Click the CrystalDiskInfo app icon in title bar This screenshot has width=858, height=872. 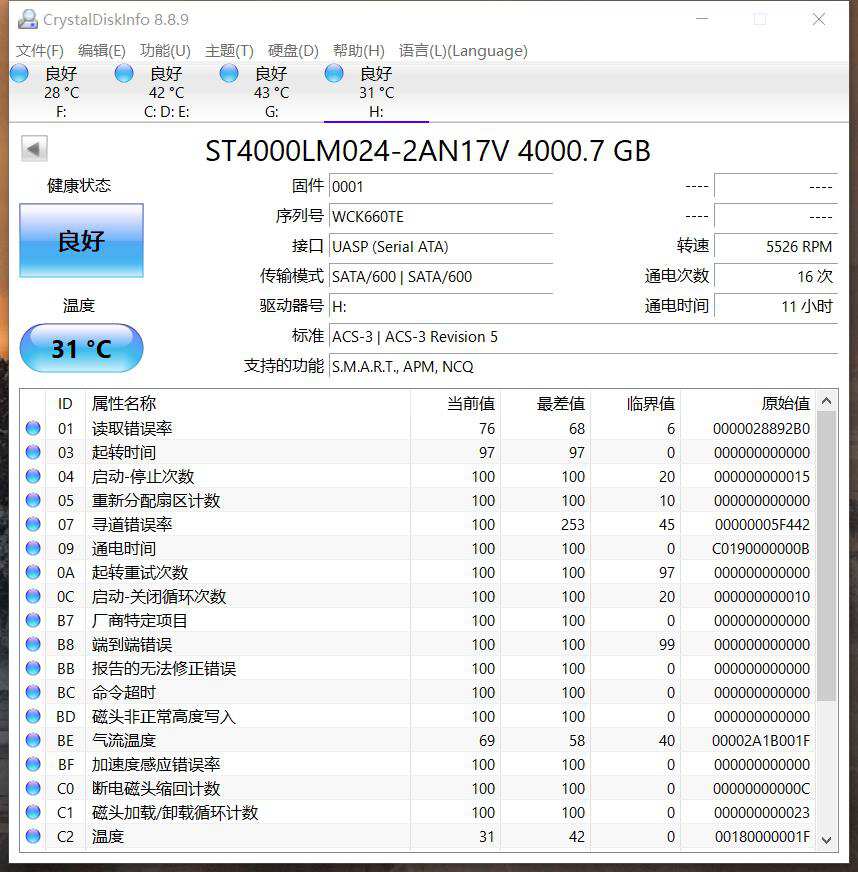click(x=27, y=19)
